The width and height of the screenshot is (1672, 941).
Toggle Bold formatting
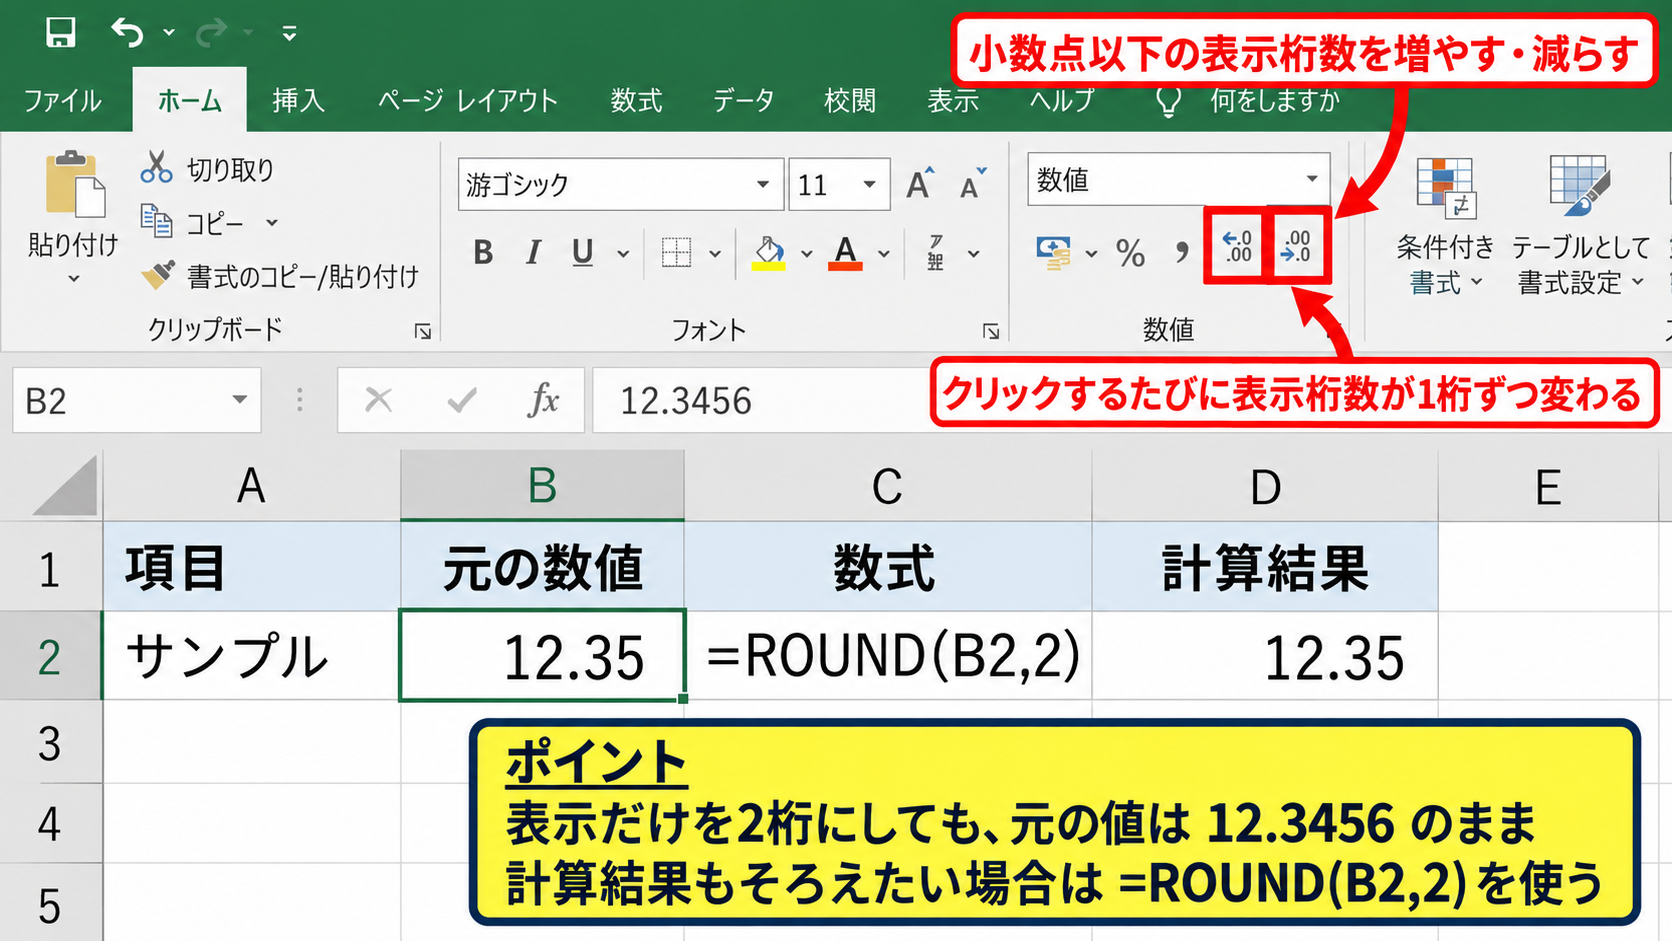(483, 253)
